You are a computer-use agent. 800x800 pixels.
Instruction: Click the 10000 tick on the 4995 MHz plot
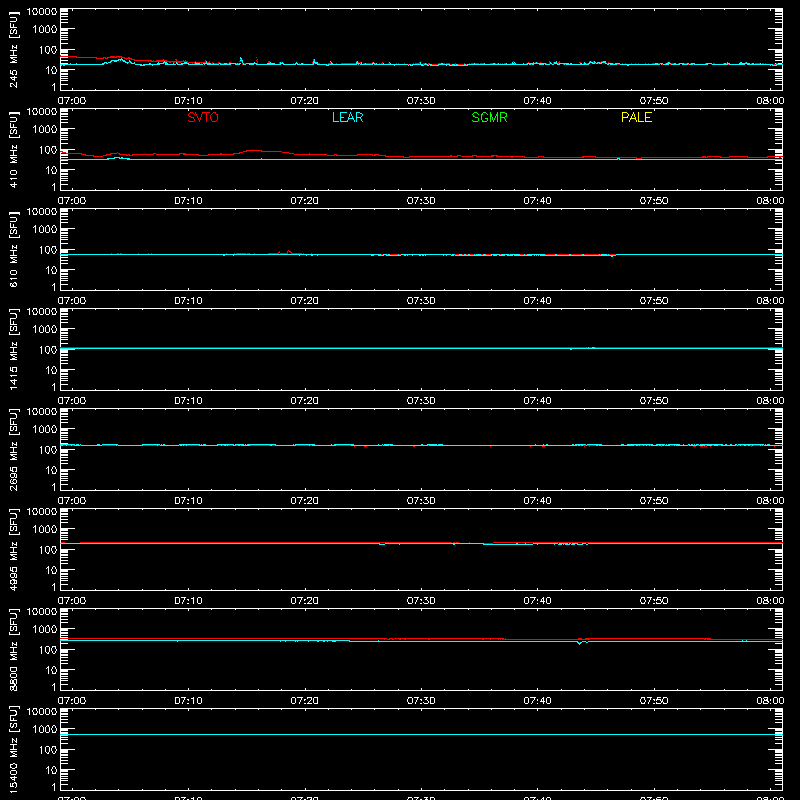pos(42,512)
